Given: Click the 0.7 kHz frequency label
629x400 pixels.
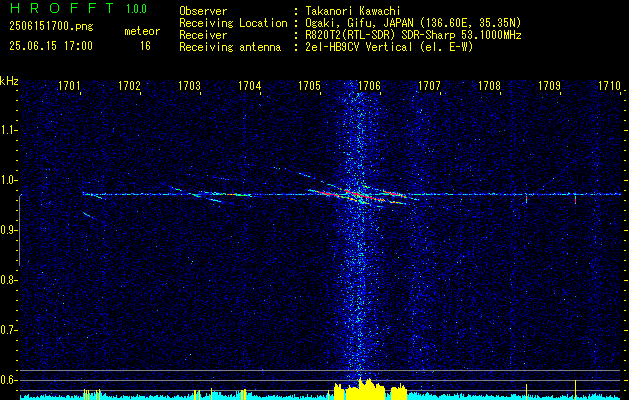Looking at the screenshot, I should pyautogui.click(x=9, y=330).
